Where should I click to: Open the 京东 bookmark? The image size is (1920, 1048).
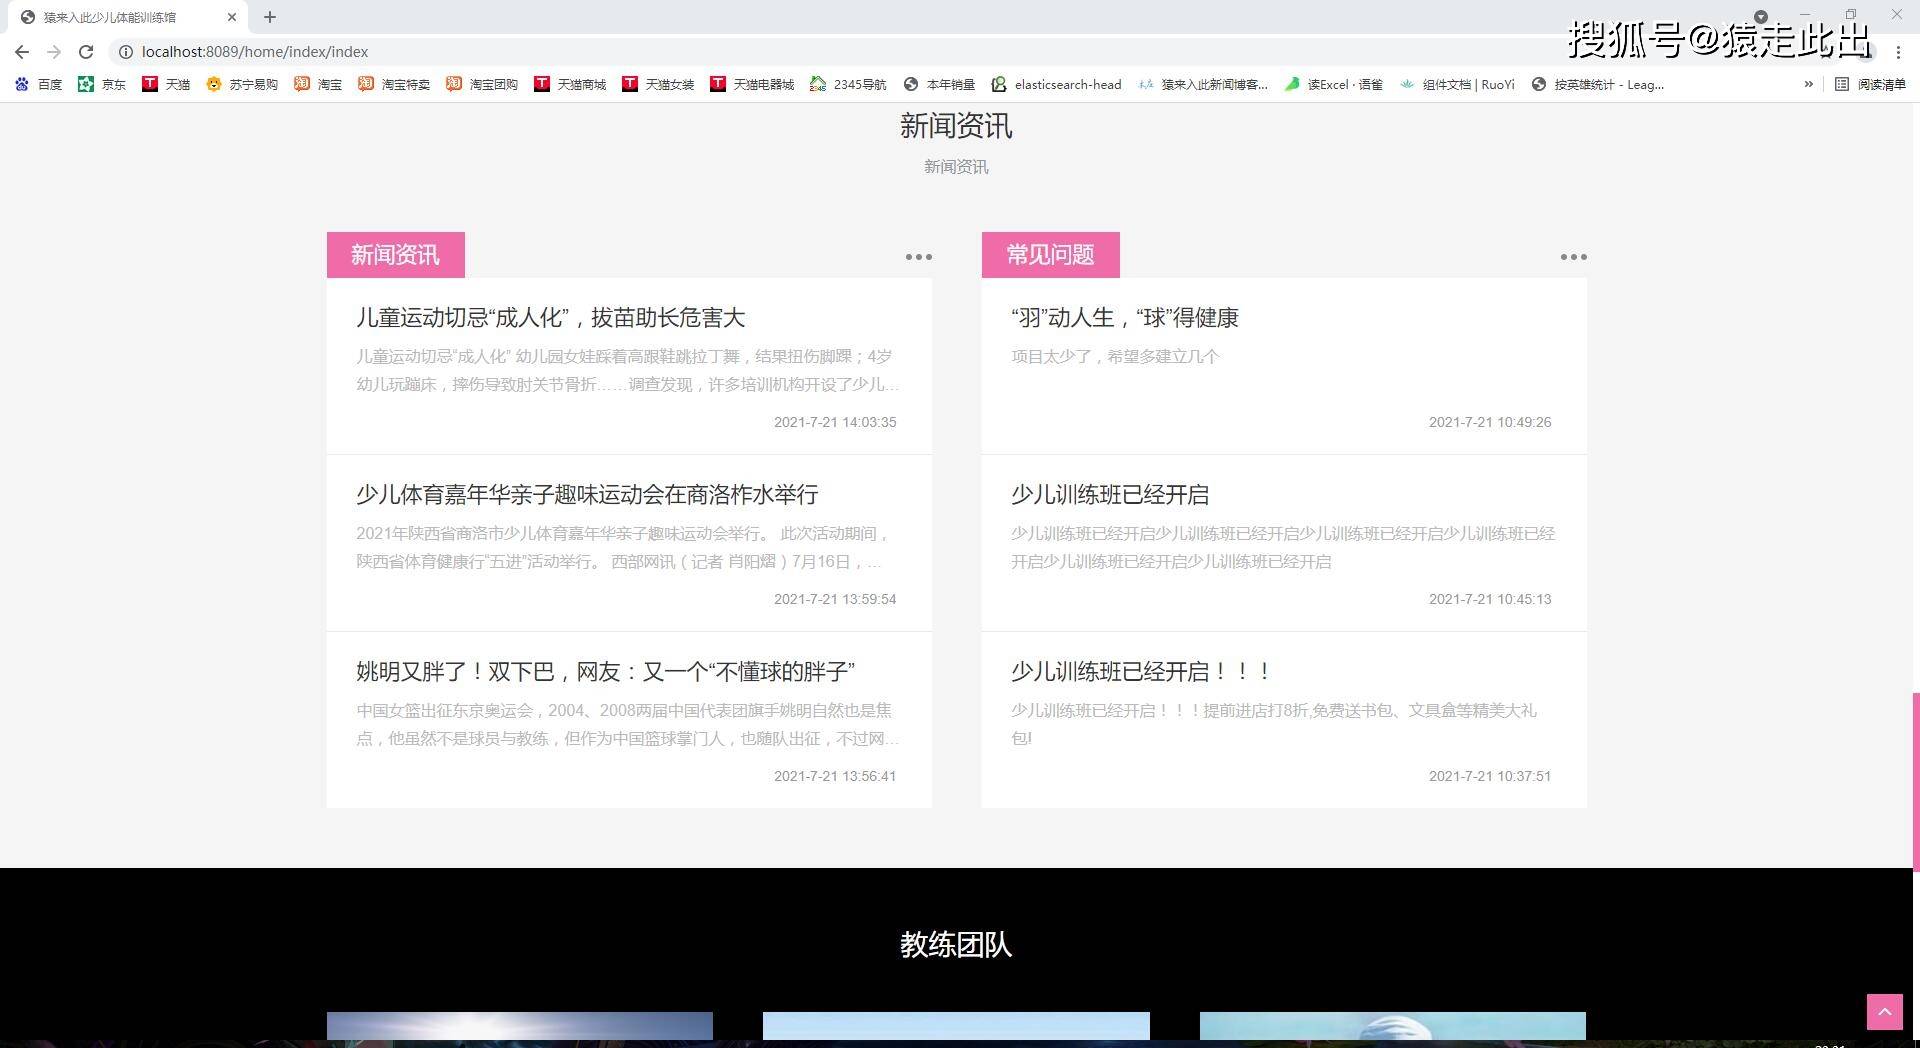pos(102,85)
